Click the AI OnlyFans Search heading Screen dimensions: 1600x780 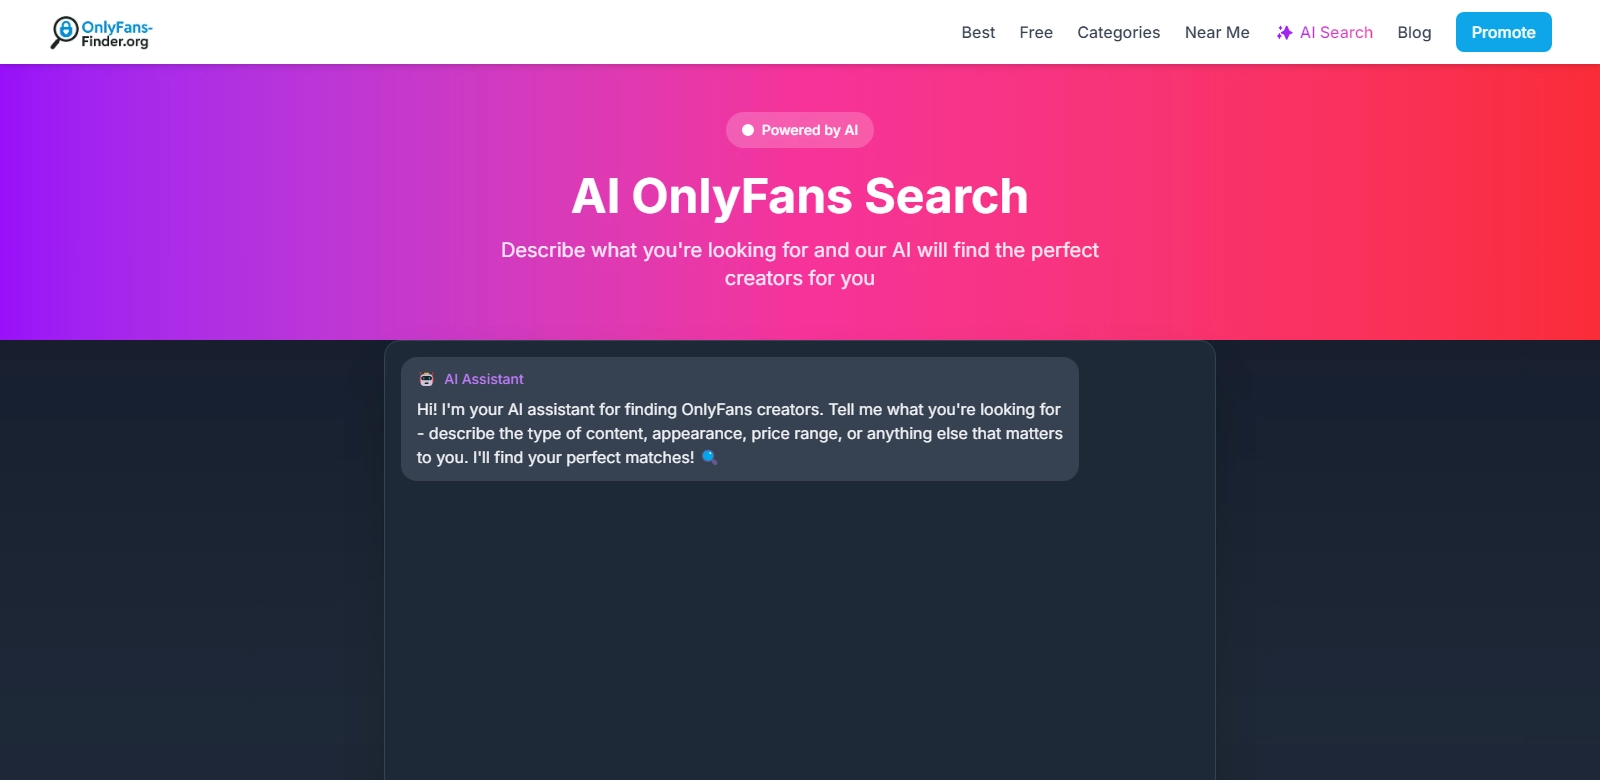pyautogui.click(x=800, y=196)
